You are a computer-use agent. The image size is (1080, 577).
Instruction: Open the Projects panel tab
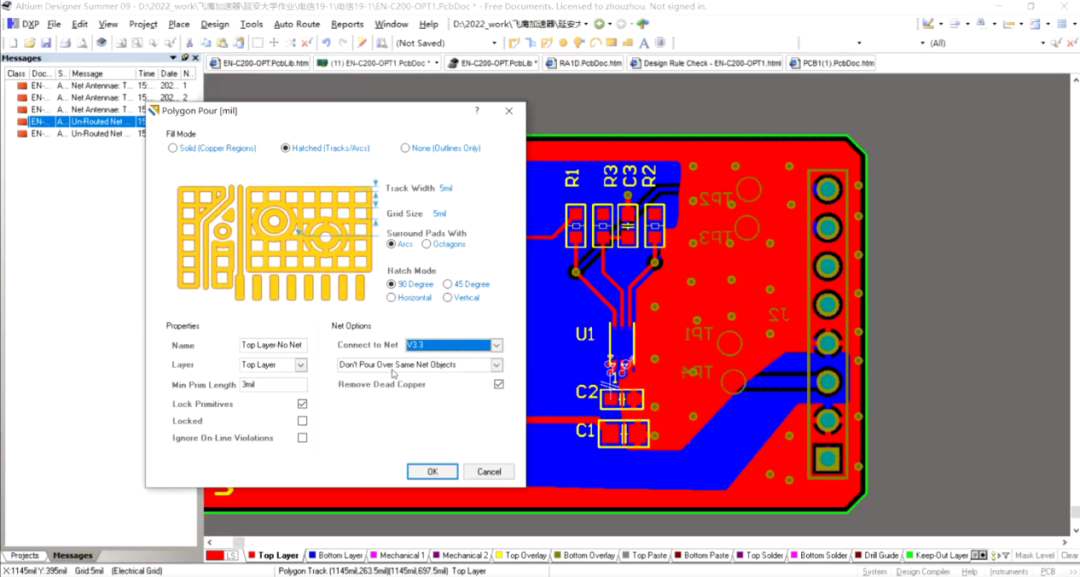(x=24, y=555)
